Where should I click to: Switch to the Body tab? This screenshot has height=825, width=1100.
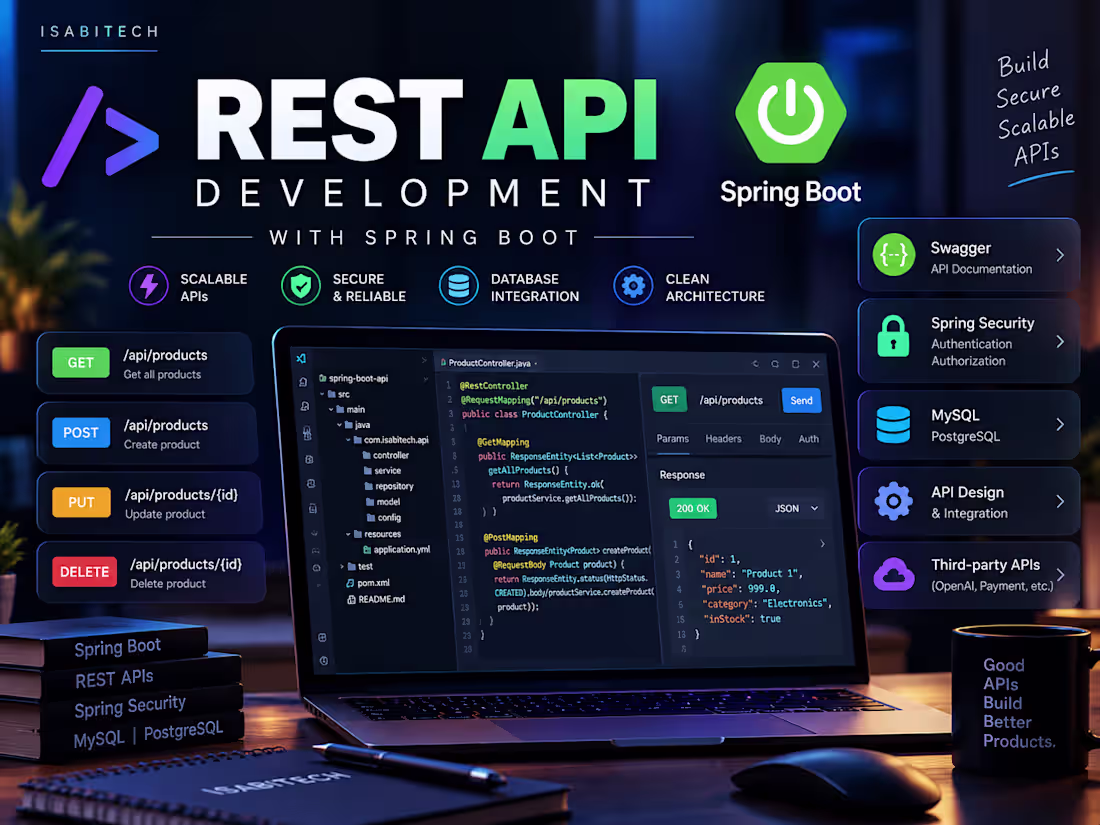(770, 439)
